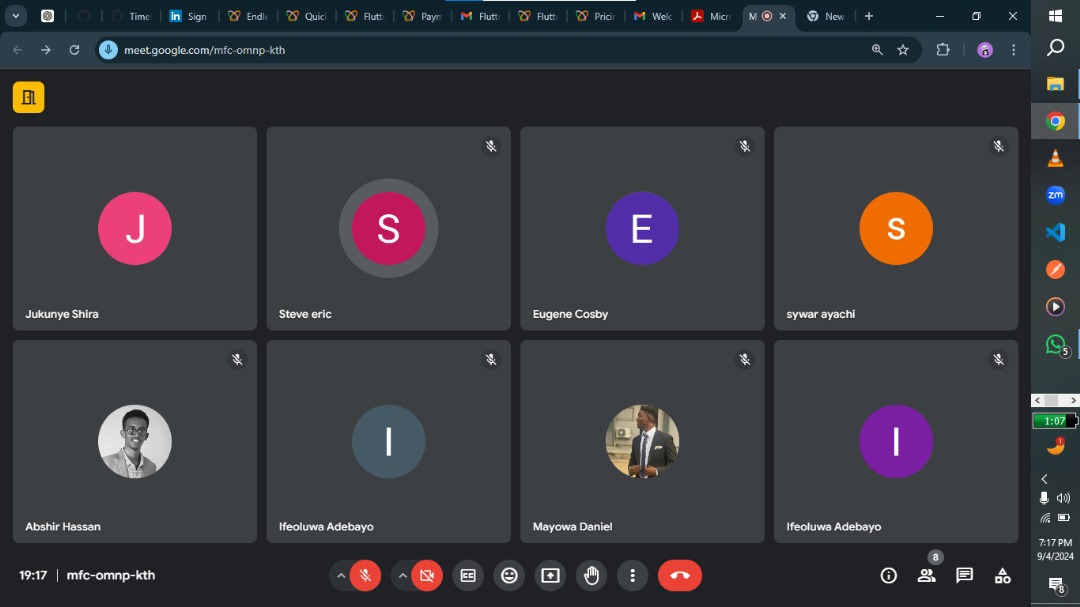This screenshot has width=1080, height=607.
Task: Send an emoji reaction
Action: [509, 575]
